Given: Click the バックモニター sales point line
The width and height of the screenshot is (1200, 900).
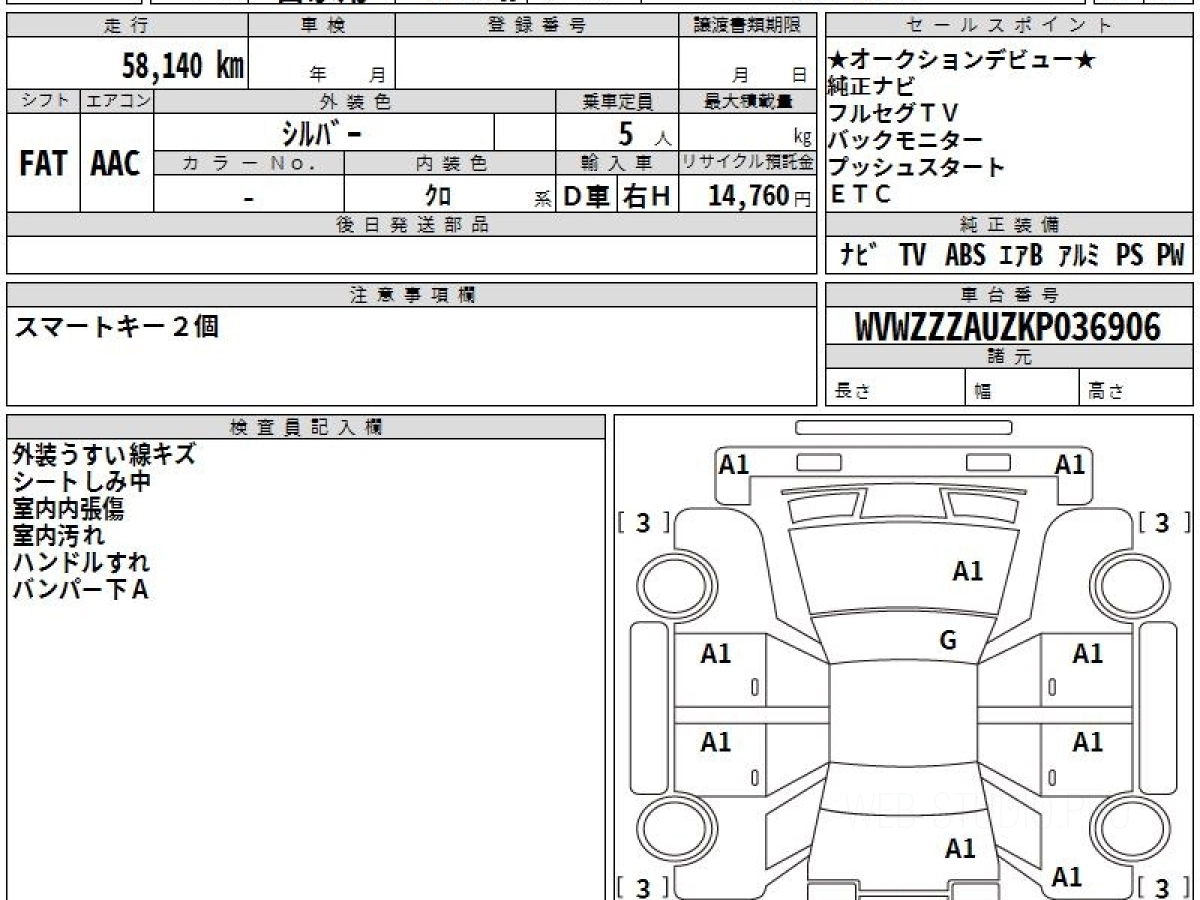Looking at the screenshot, I should (906, 140).
